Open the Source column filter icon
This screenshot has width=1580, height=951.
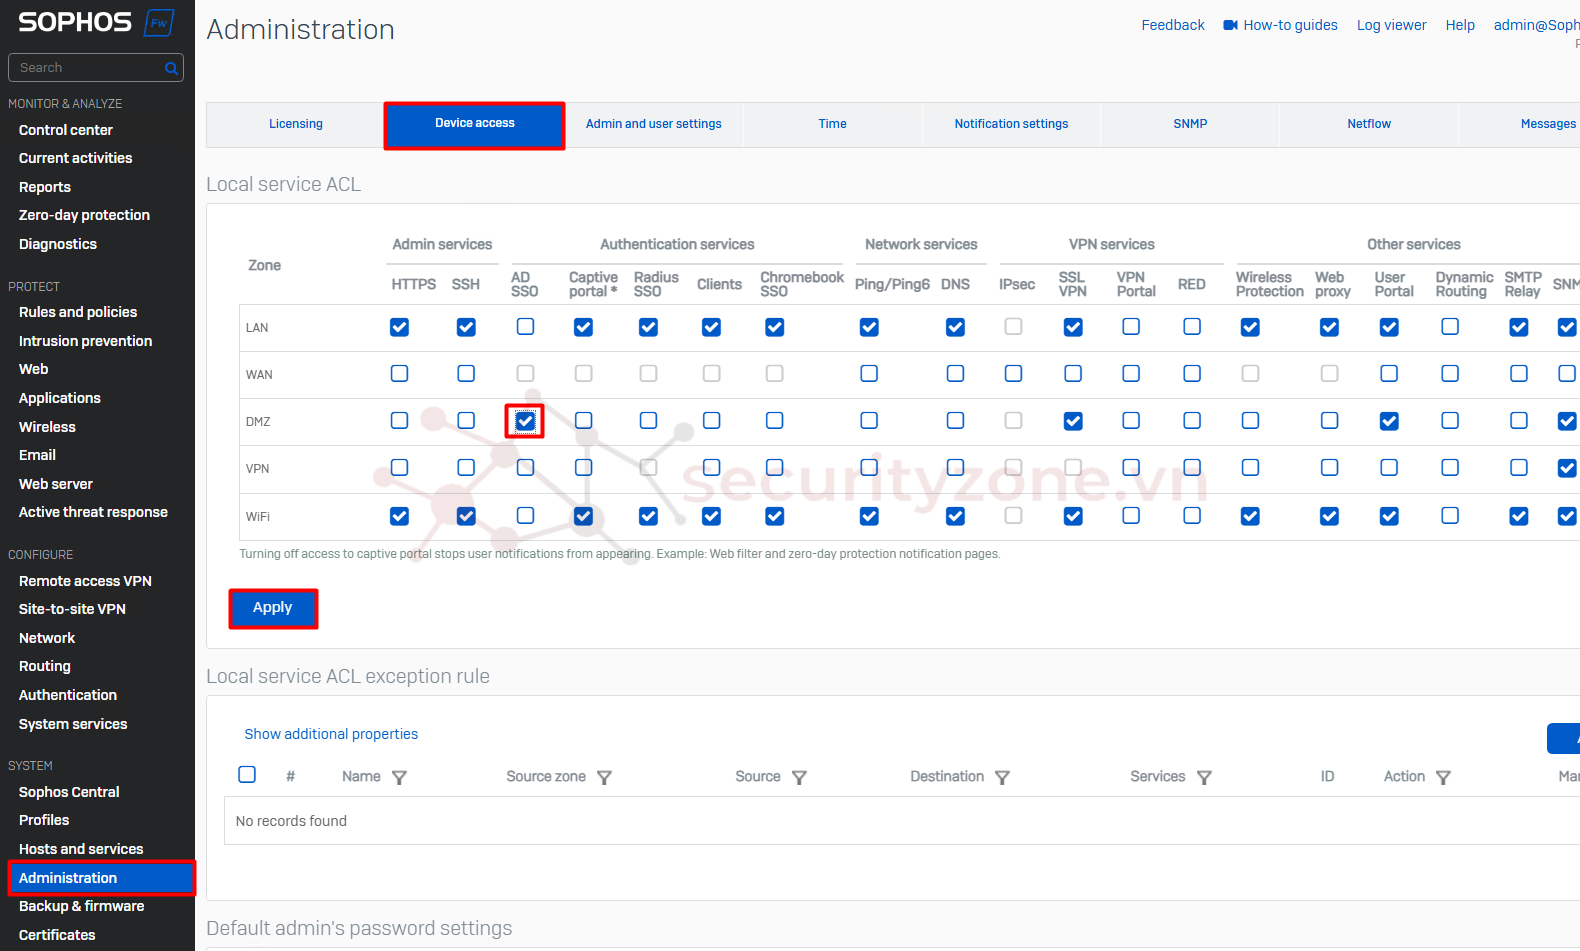click(799, 777)
